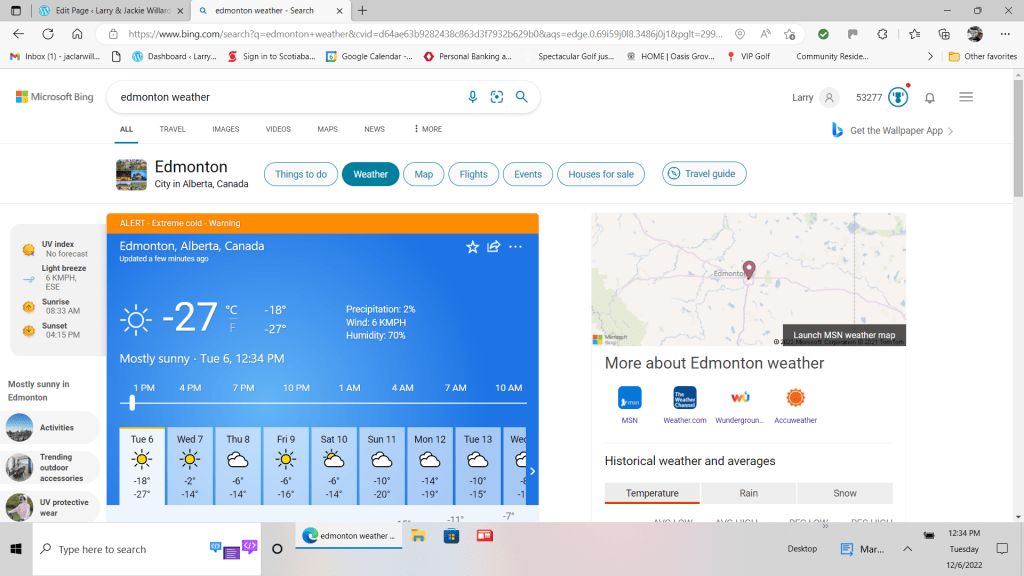
Task: Select the Rain historical tab
Action: click(748, 493)
